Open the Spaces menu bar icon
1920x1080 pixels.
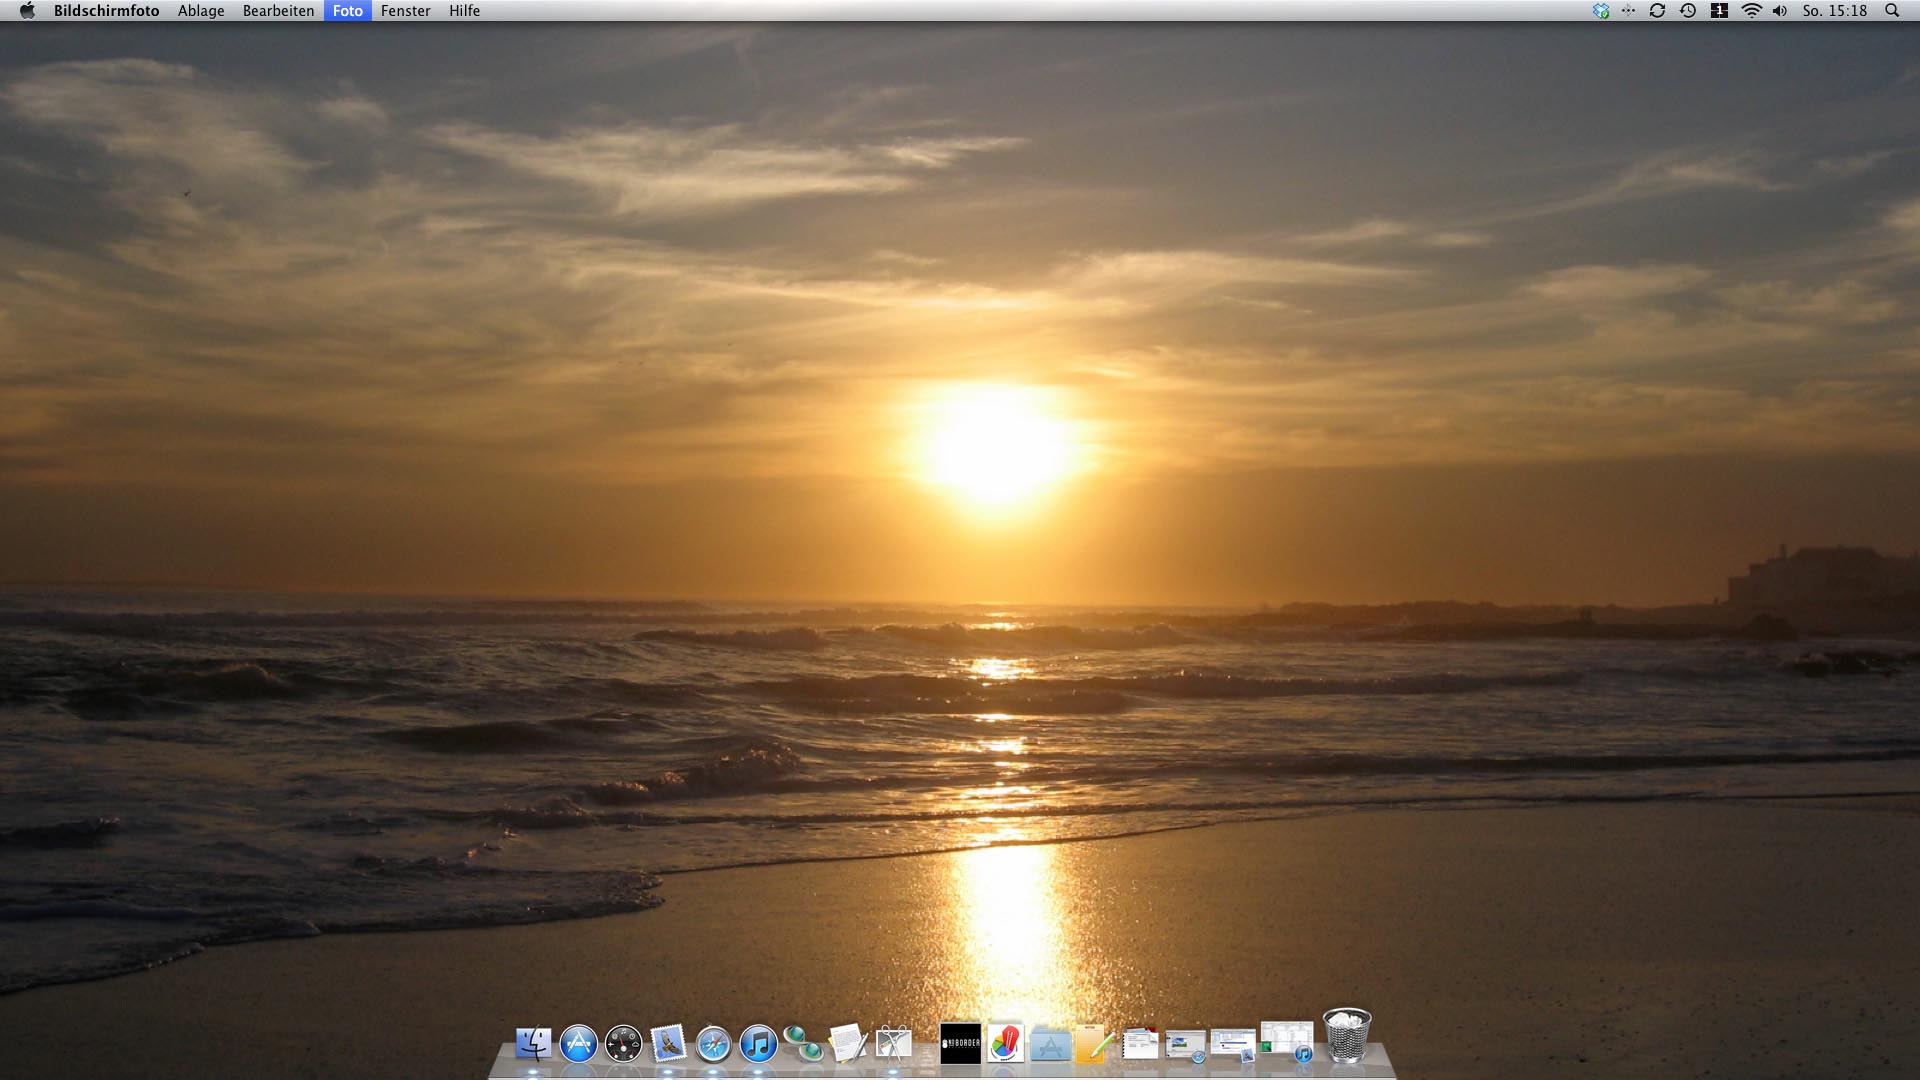point(1719,11)
